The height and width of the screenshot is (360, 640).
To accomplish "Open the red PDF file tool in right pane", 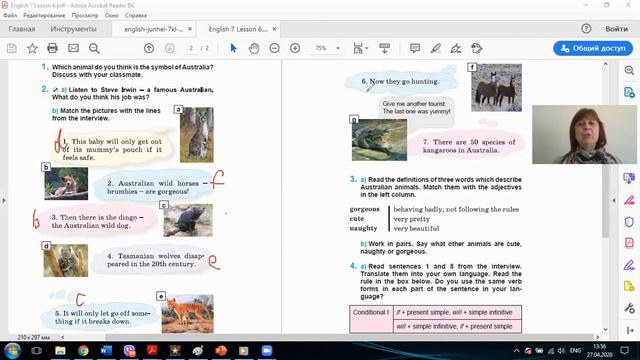I will click(629, 243).
